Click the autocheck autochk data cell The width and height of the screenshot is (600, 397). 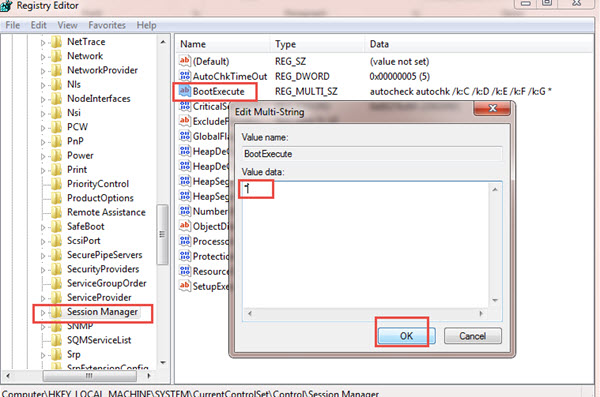461,91
